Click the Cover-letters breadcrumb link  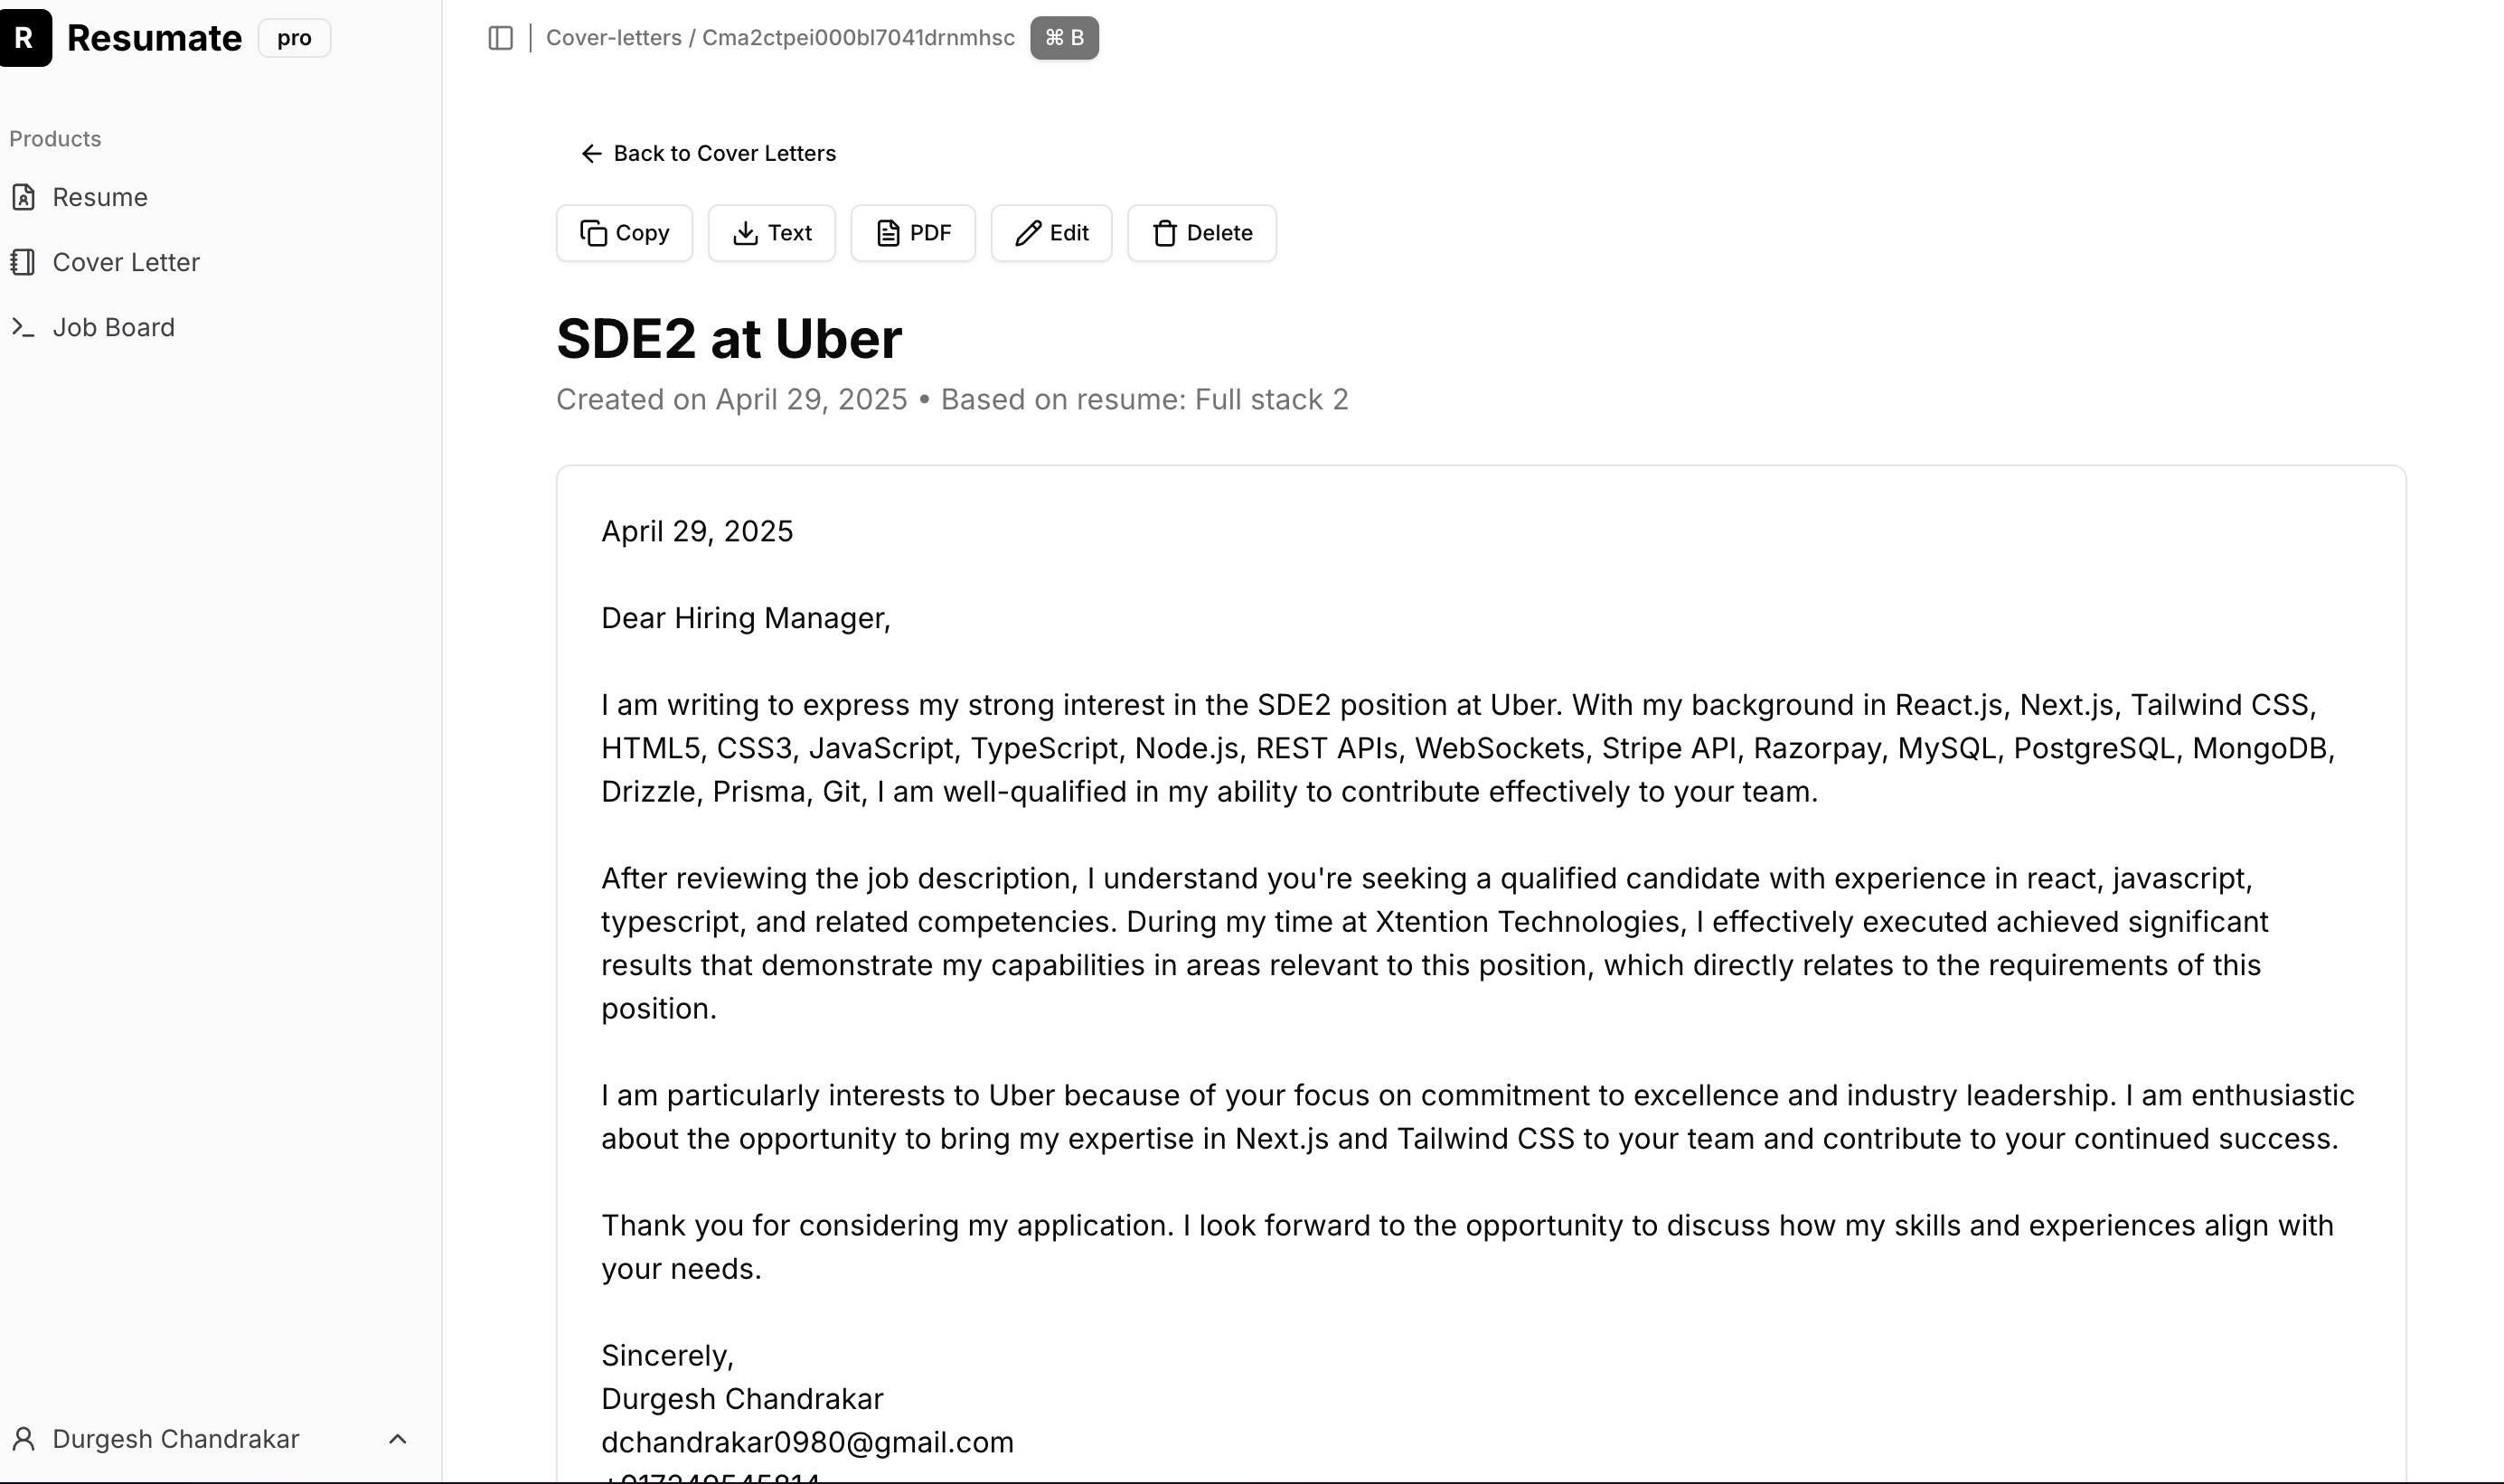pyautogui.click(x=613, y=38)
